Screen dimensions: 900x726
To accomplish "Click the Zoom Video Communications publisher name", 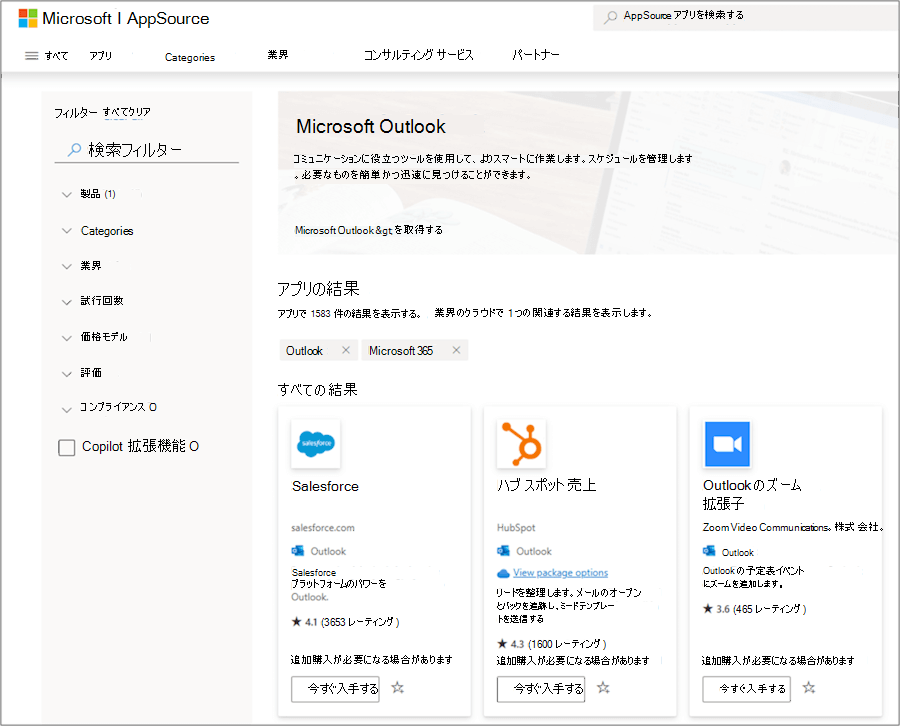I will [x=793, y=527].
